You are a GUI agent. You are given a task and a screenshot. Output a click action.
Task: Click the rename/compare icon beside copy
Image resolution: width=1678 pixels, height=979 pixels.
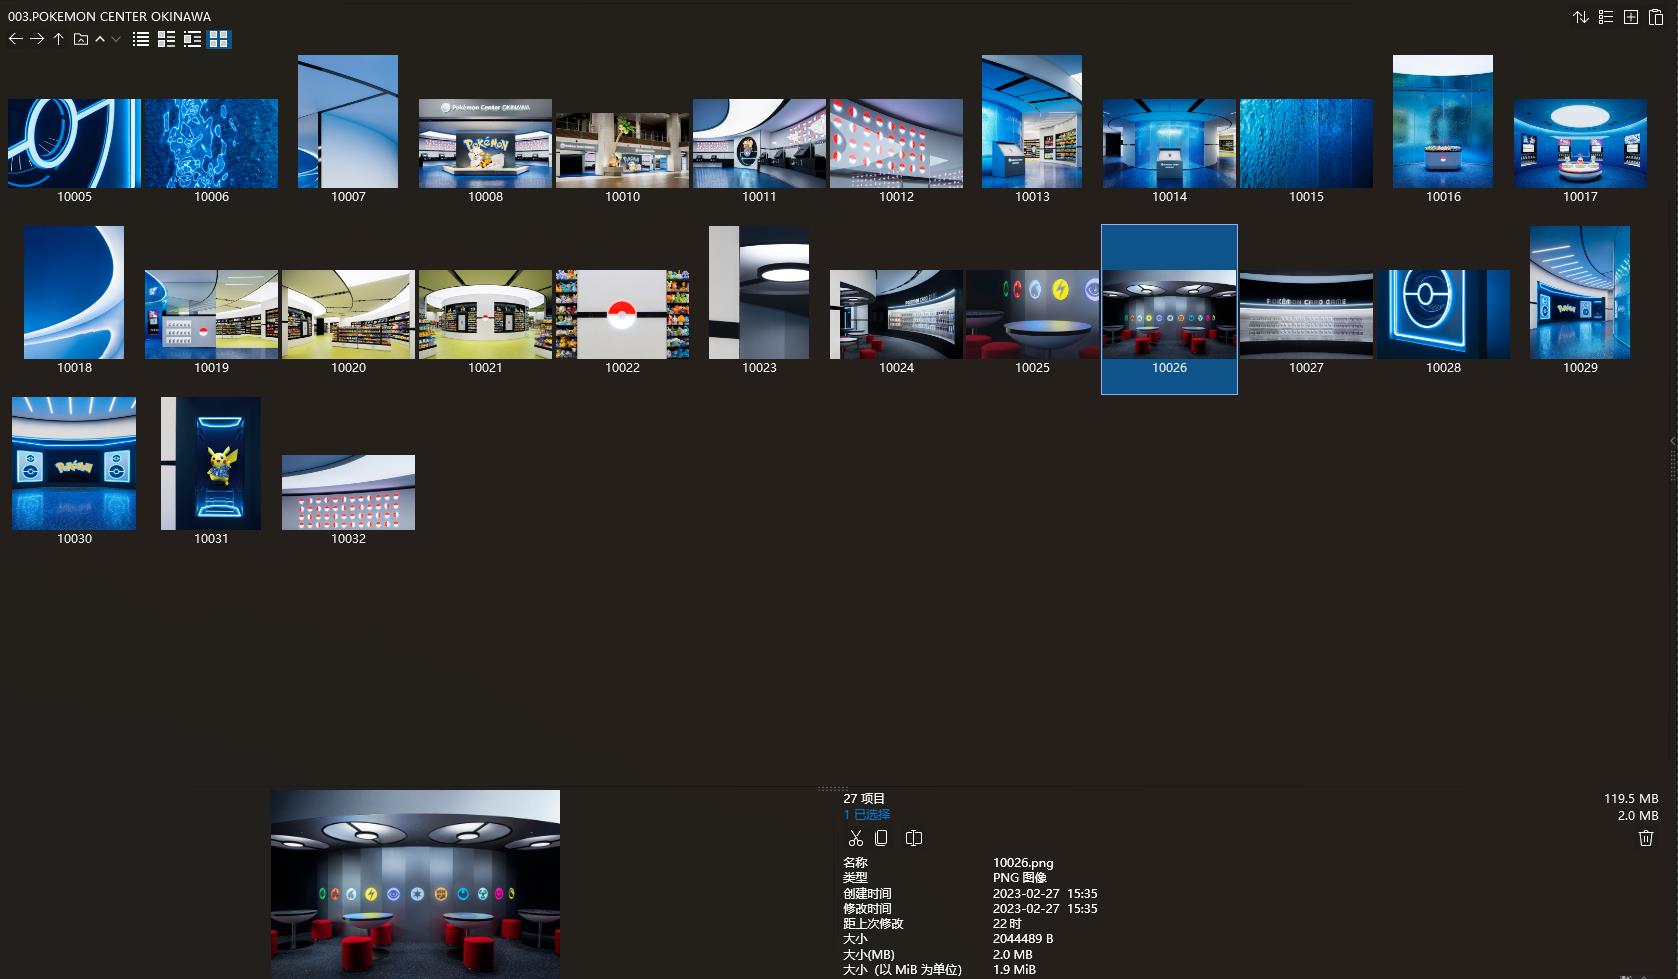(914, 838)
